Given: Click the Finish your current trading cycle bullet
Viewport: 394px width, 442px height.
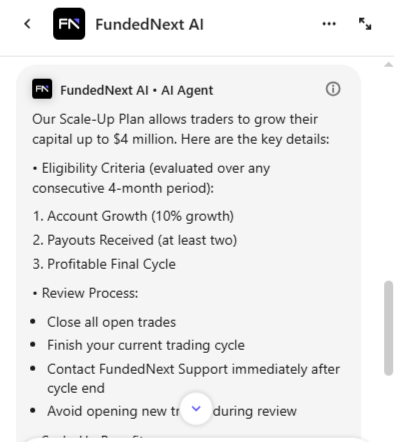Looking at the screenshot, I should tap(146, 345).
